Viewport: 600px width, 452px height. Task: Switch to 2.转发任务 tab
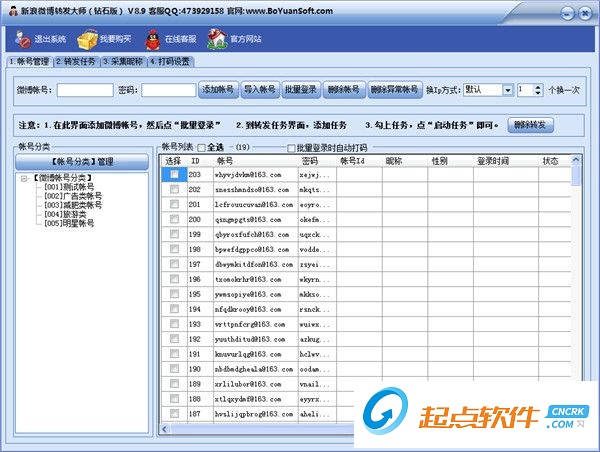[x=76, y=62]
